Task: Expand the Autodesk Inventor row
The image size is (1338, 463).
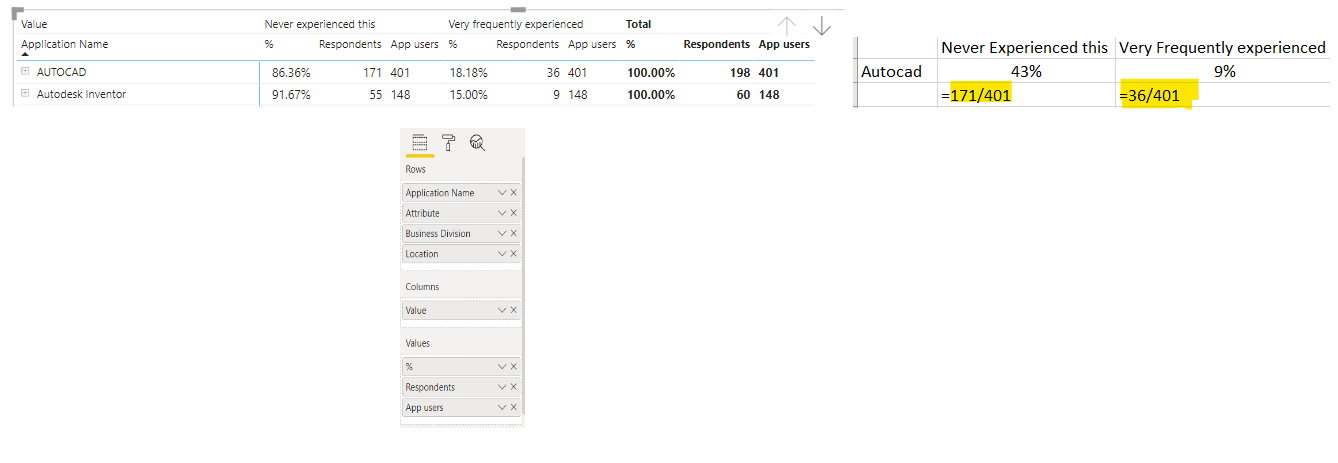Action: [x=24, y=94]
